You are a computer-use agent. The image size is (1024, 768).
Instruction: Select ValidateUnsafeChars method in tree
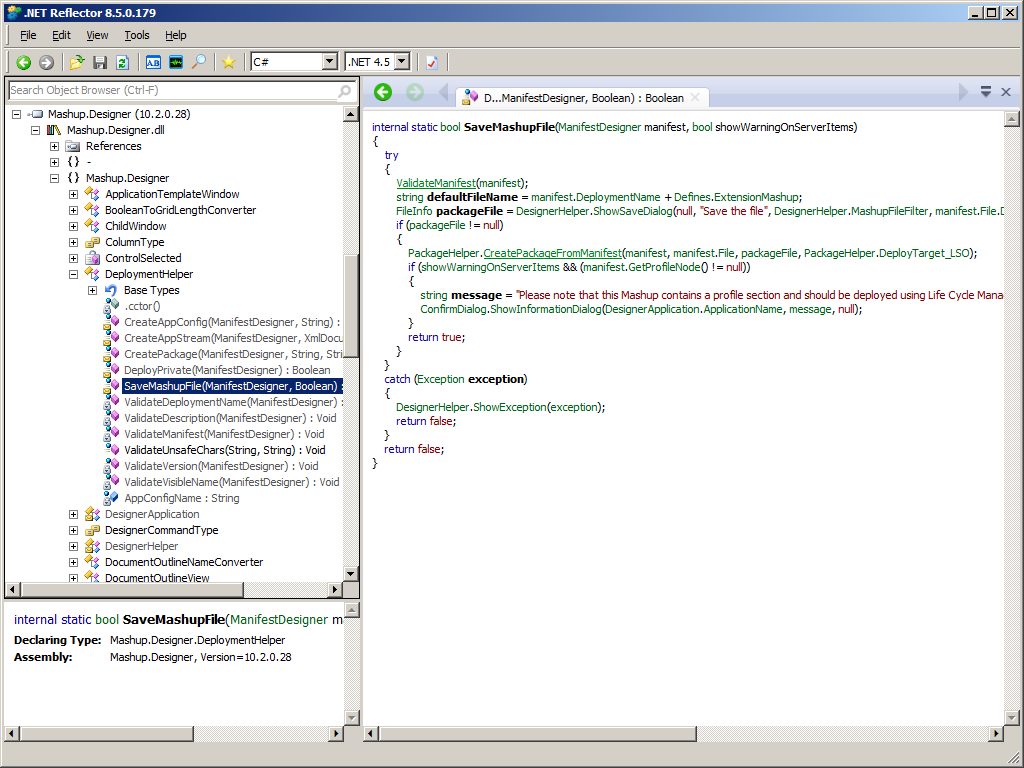[x=224, y=450]
